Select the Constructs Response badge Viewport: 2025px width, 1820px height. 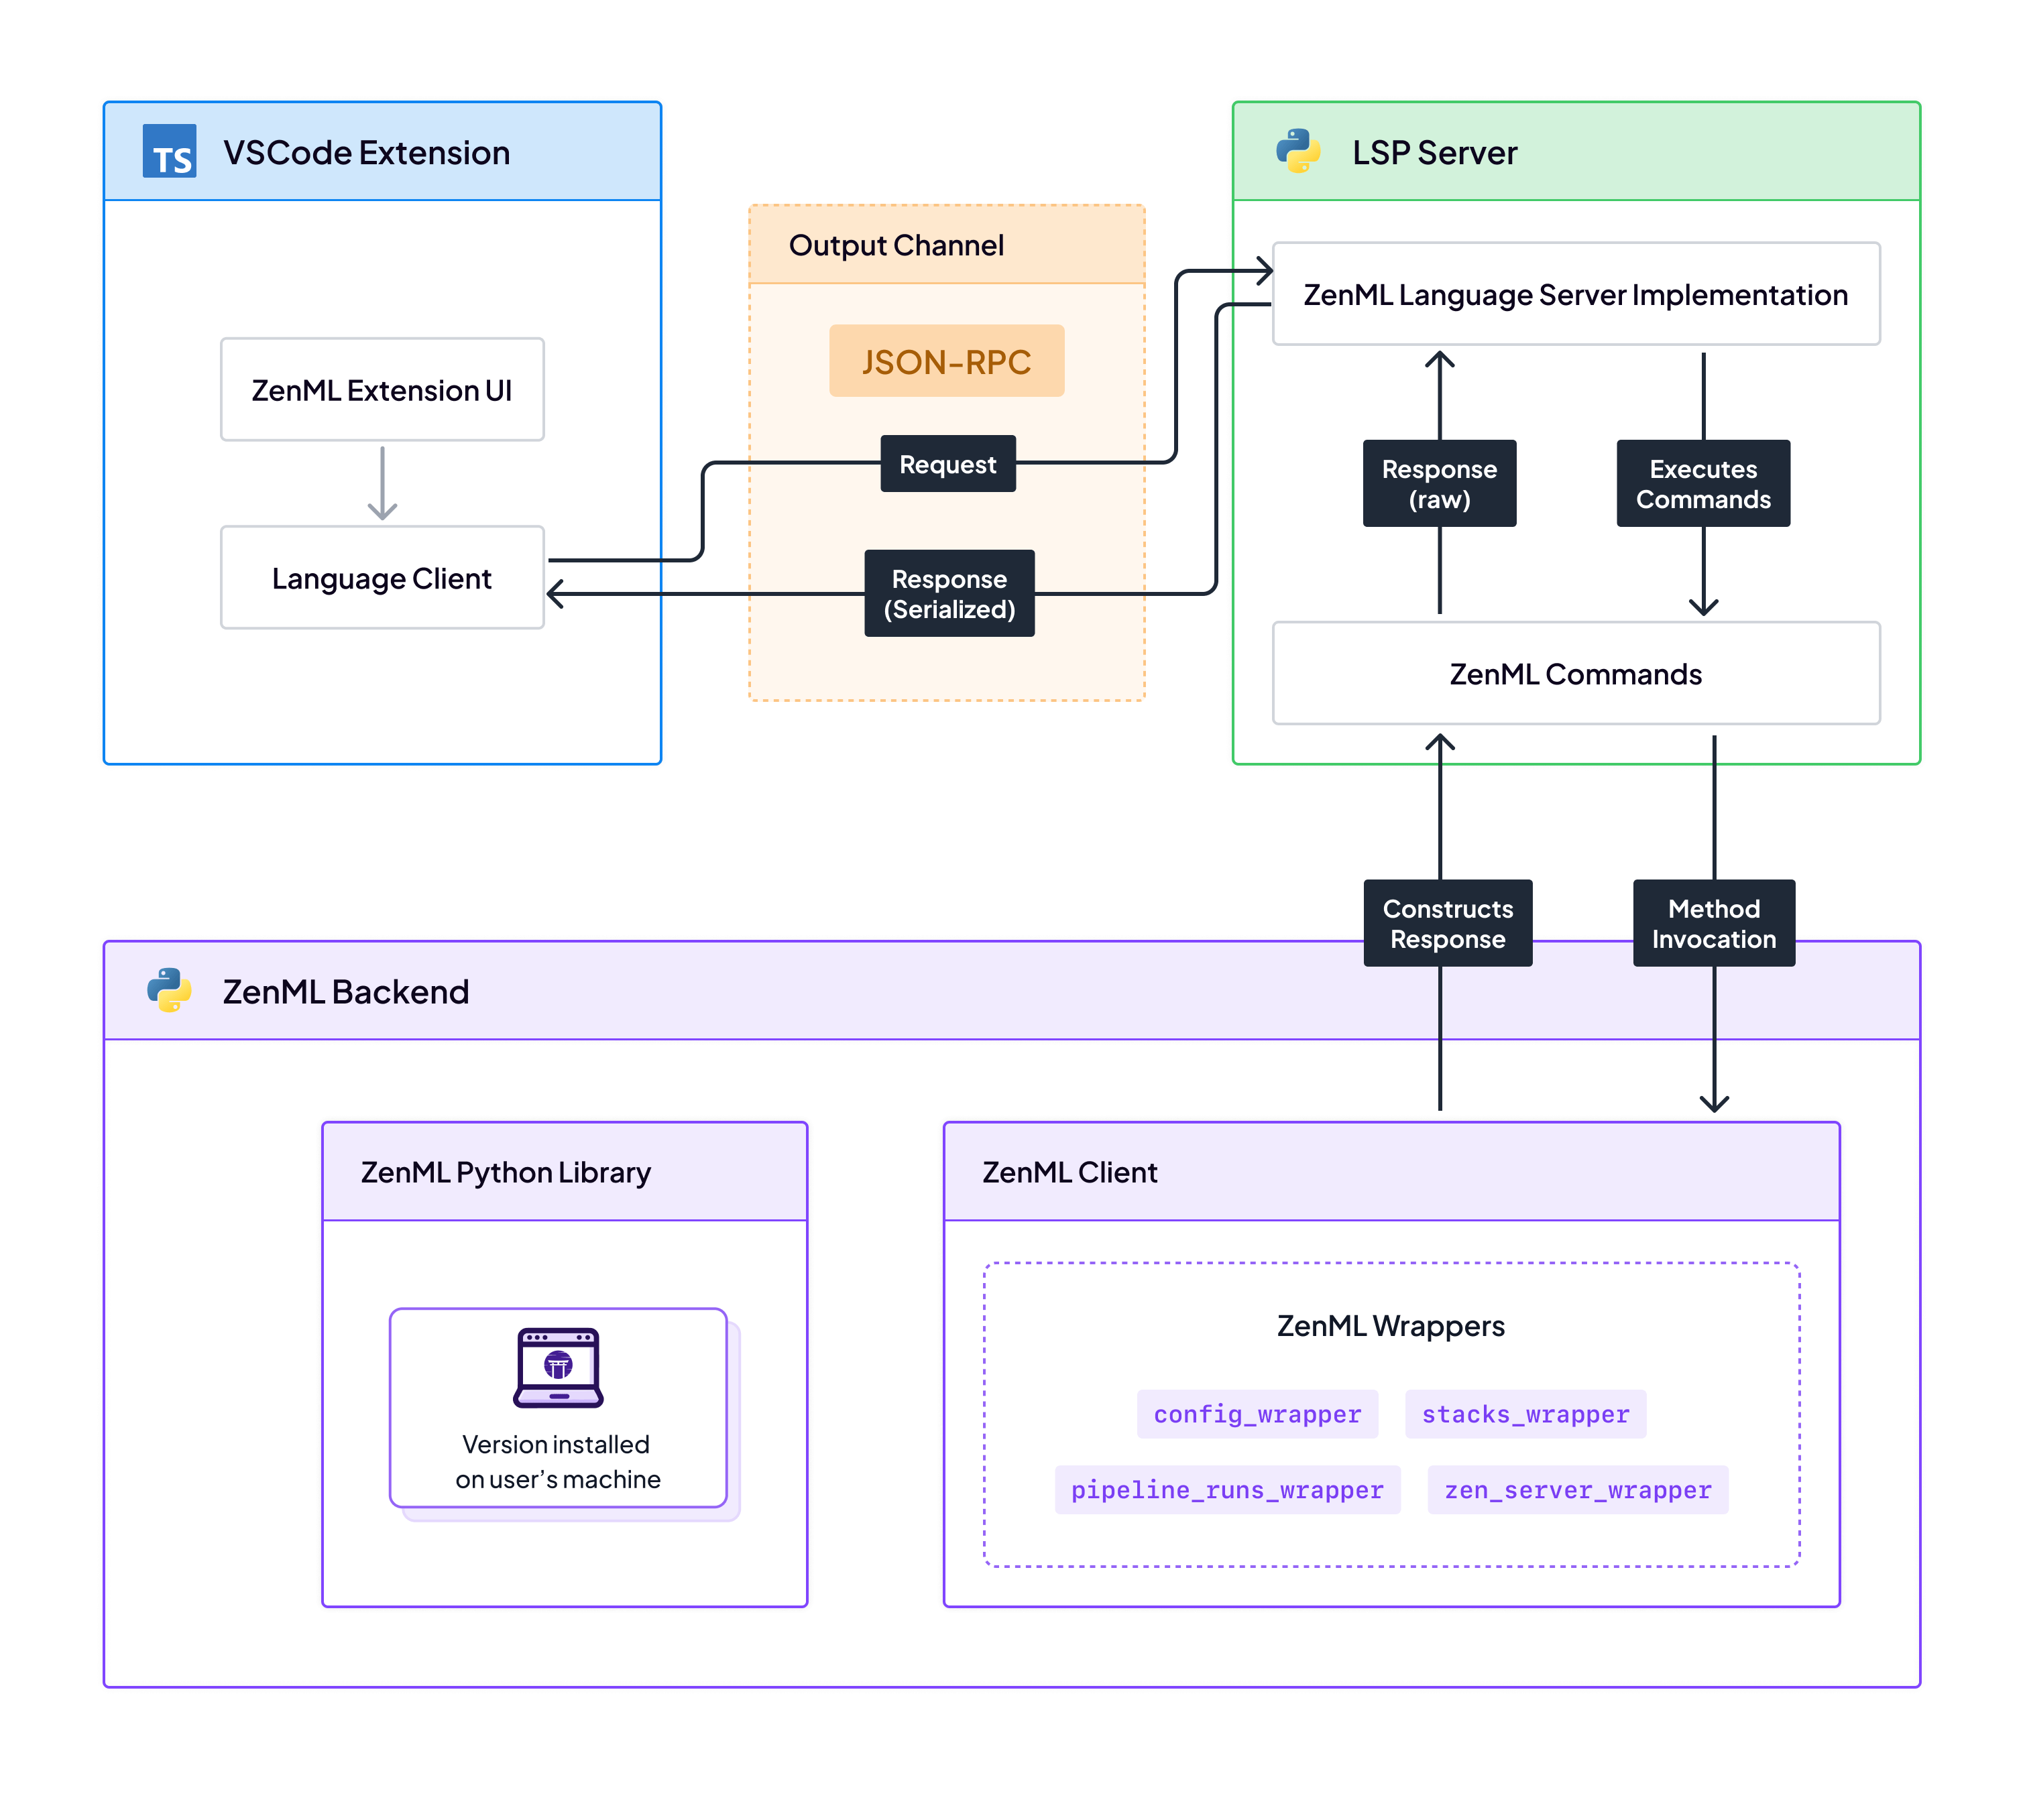point(1447,923)
